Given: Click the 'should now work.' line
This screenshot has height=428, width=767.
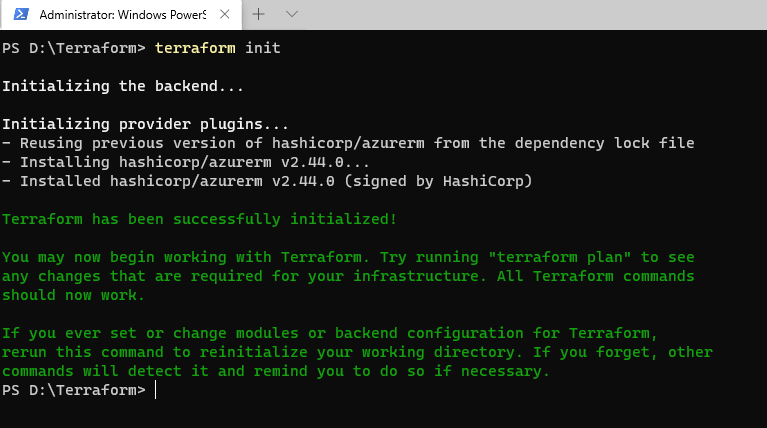Looking at the screenshot, I should 73,295.
